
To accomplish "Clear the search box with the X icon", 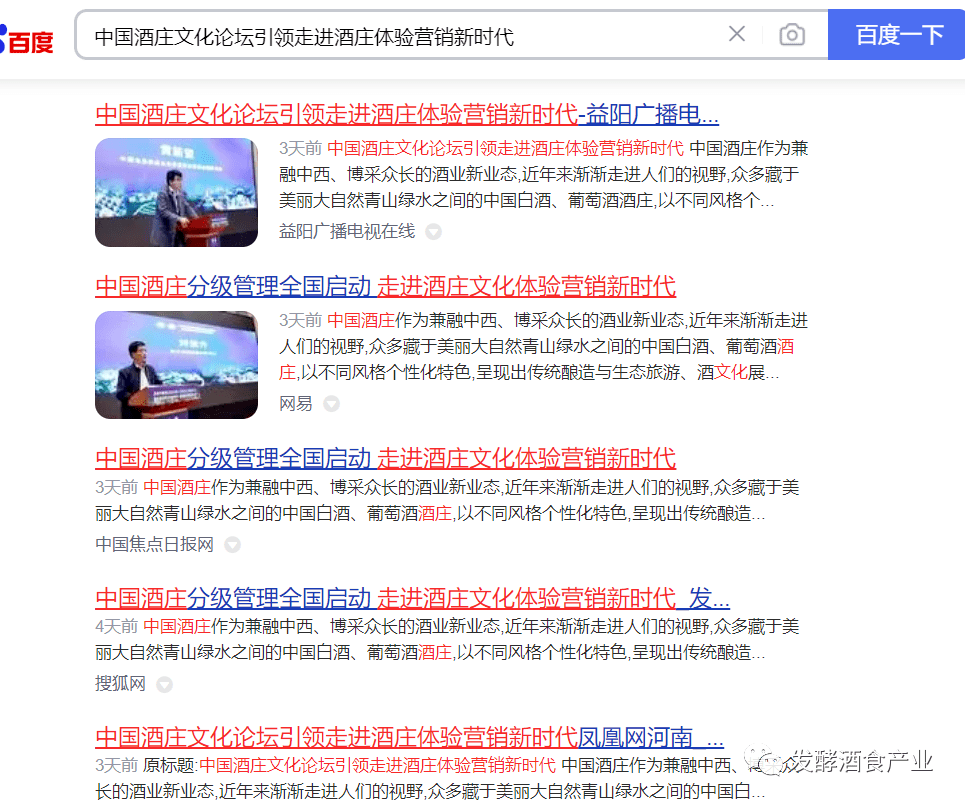I will [737, 35].
